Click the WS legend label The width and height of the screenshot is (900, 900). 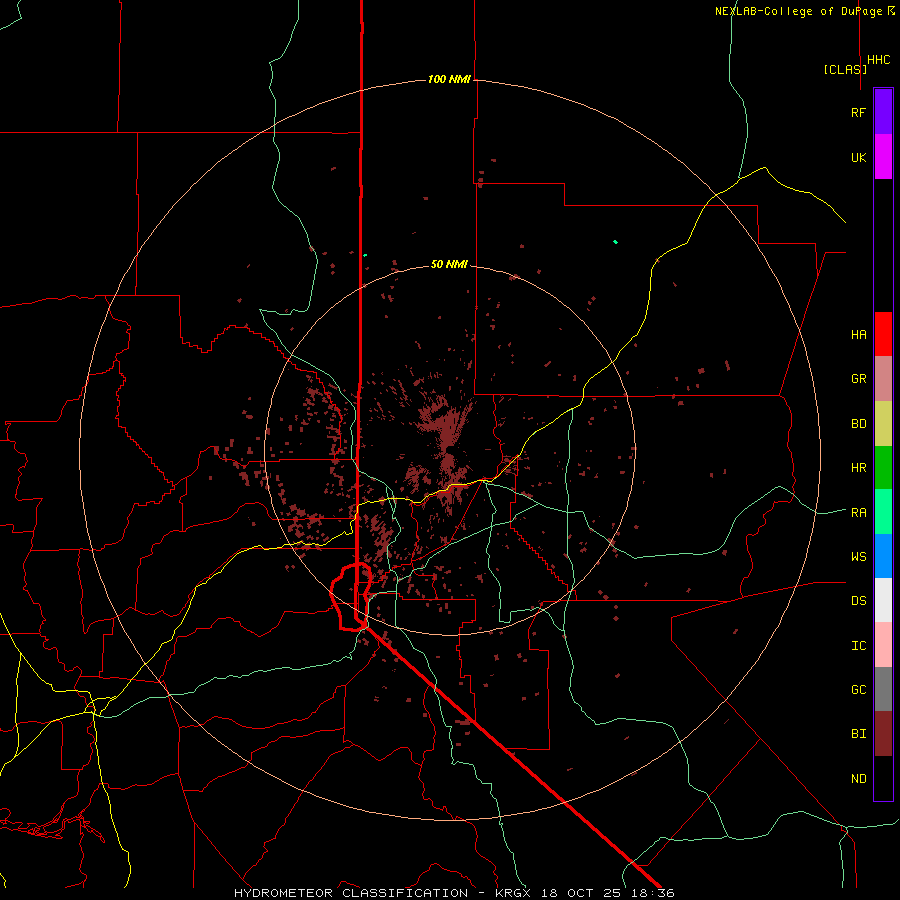(x=858, y=557)
